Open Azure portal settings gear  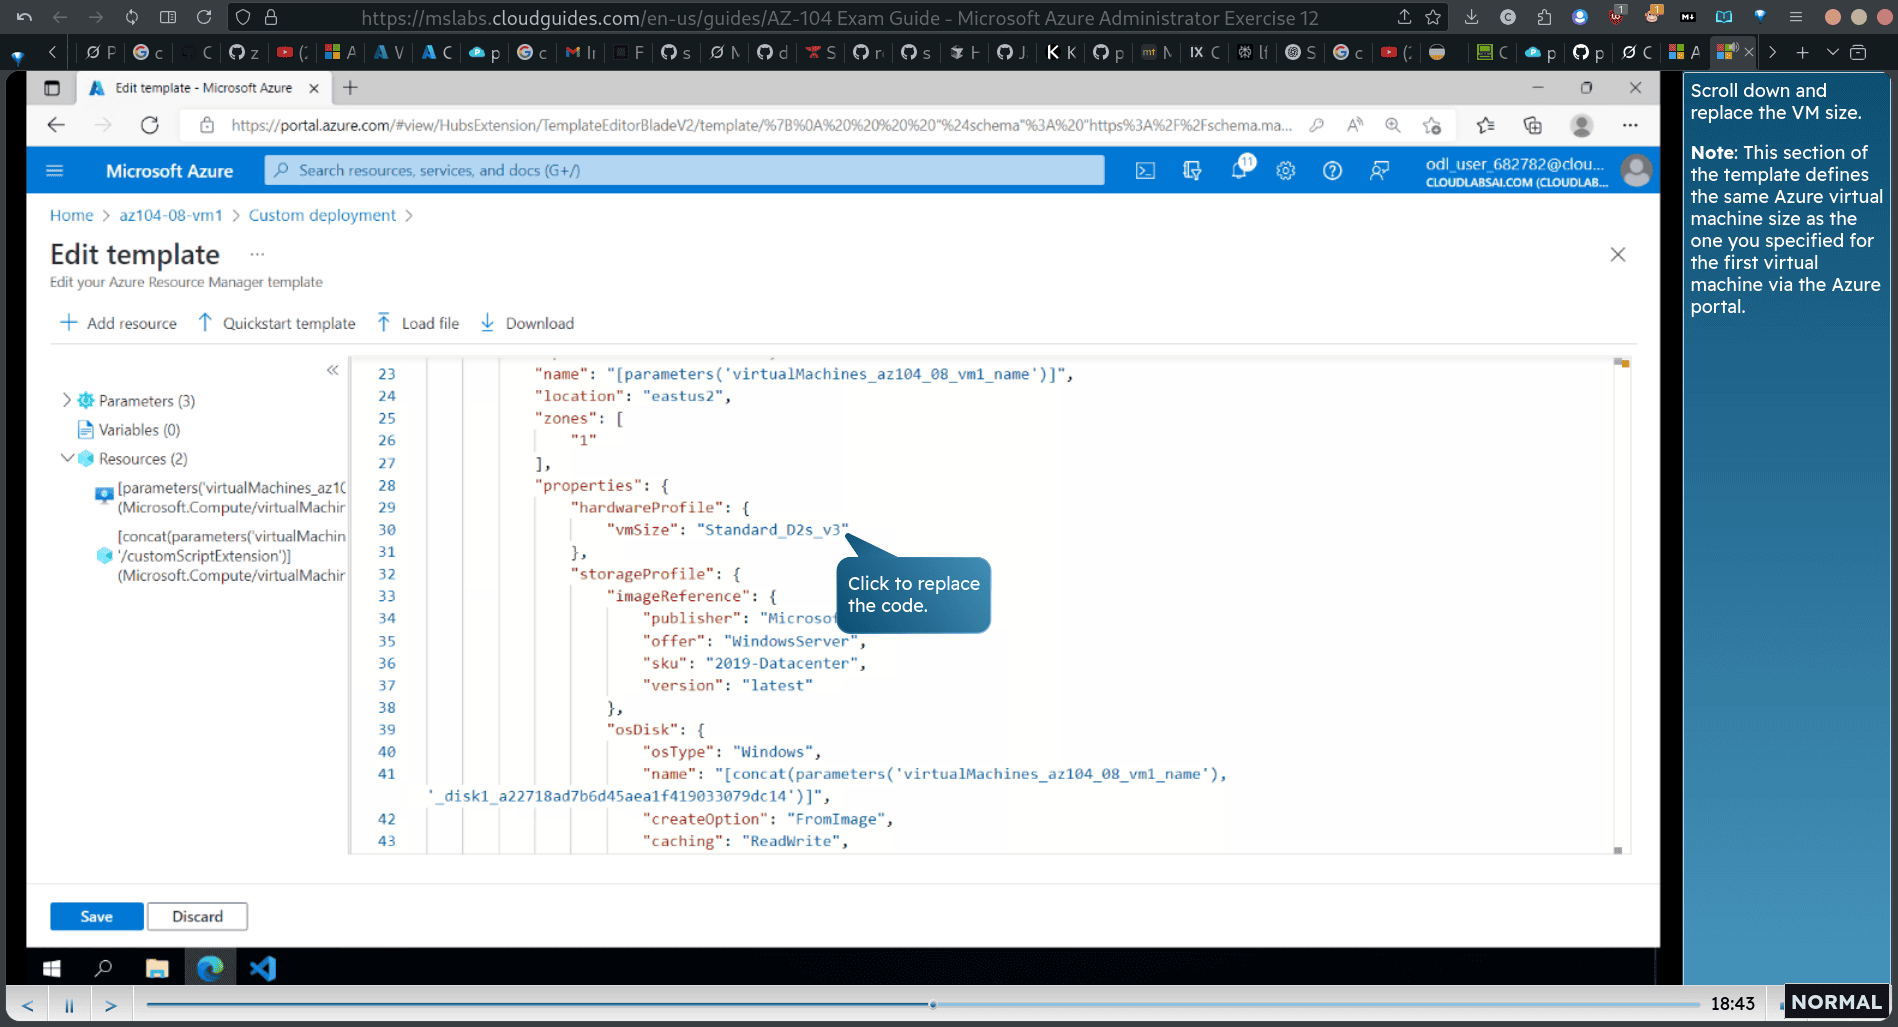click(x=1286, y=171)
